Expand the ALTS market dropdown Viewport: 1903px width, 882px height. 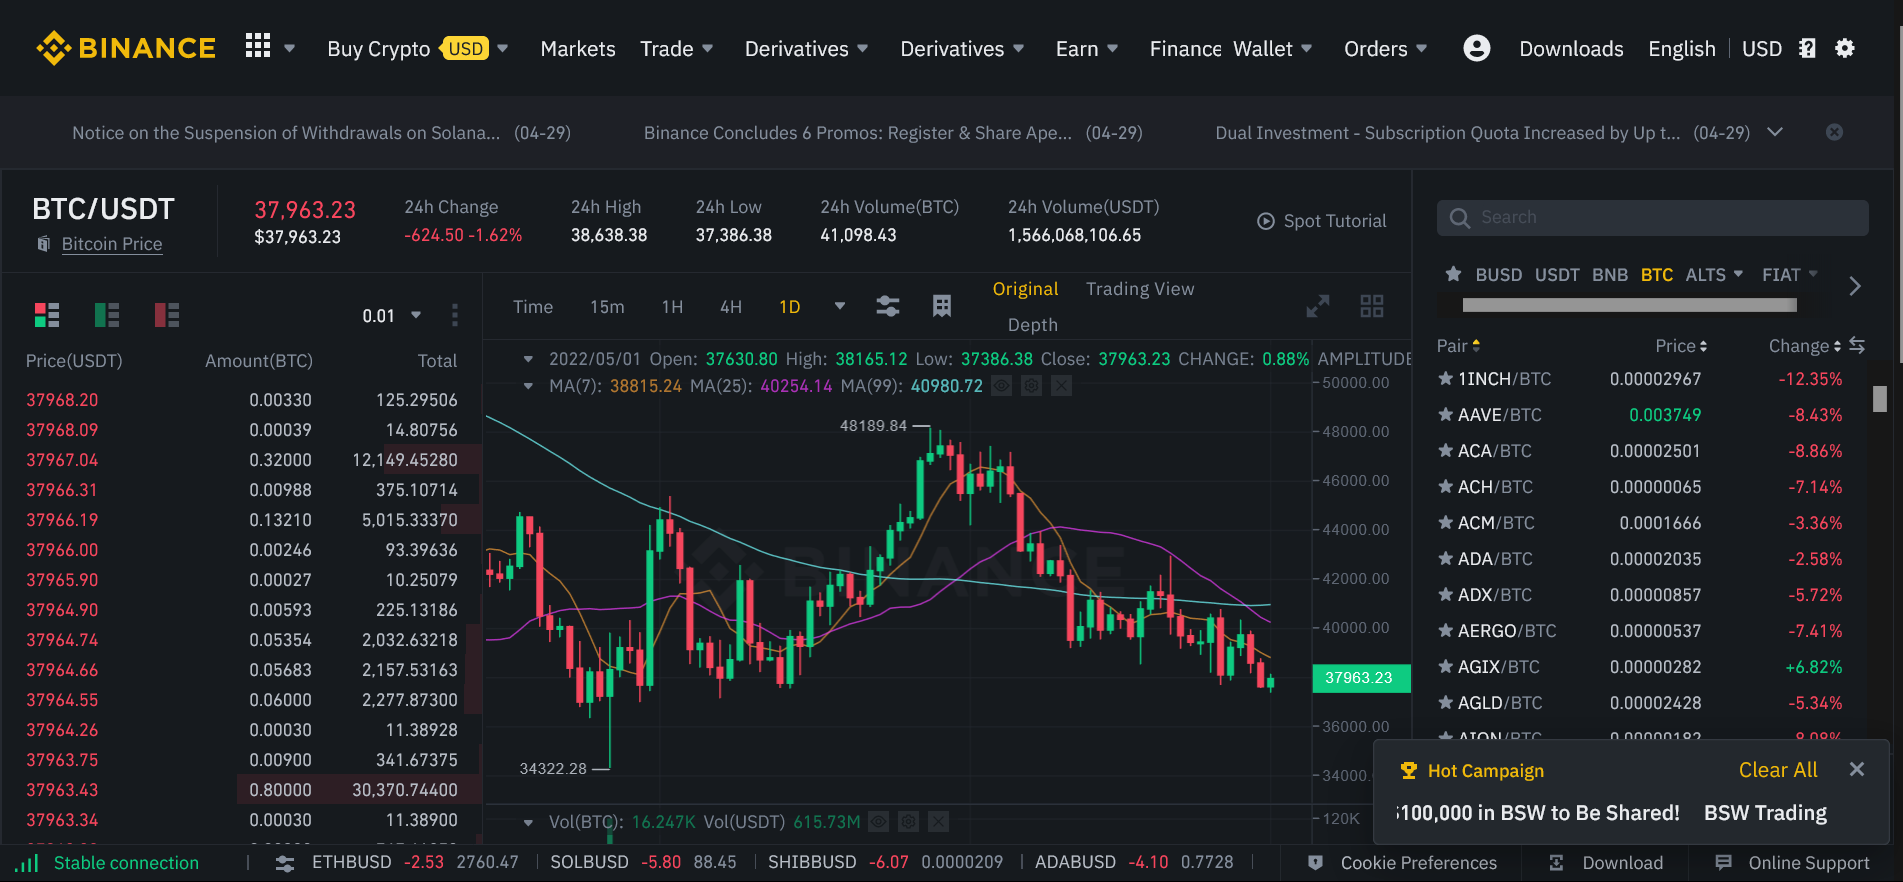click(x=1714, y=274)
